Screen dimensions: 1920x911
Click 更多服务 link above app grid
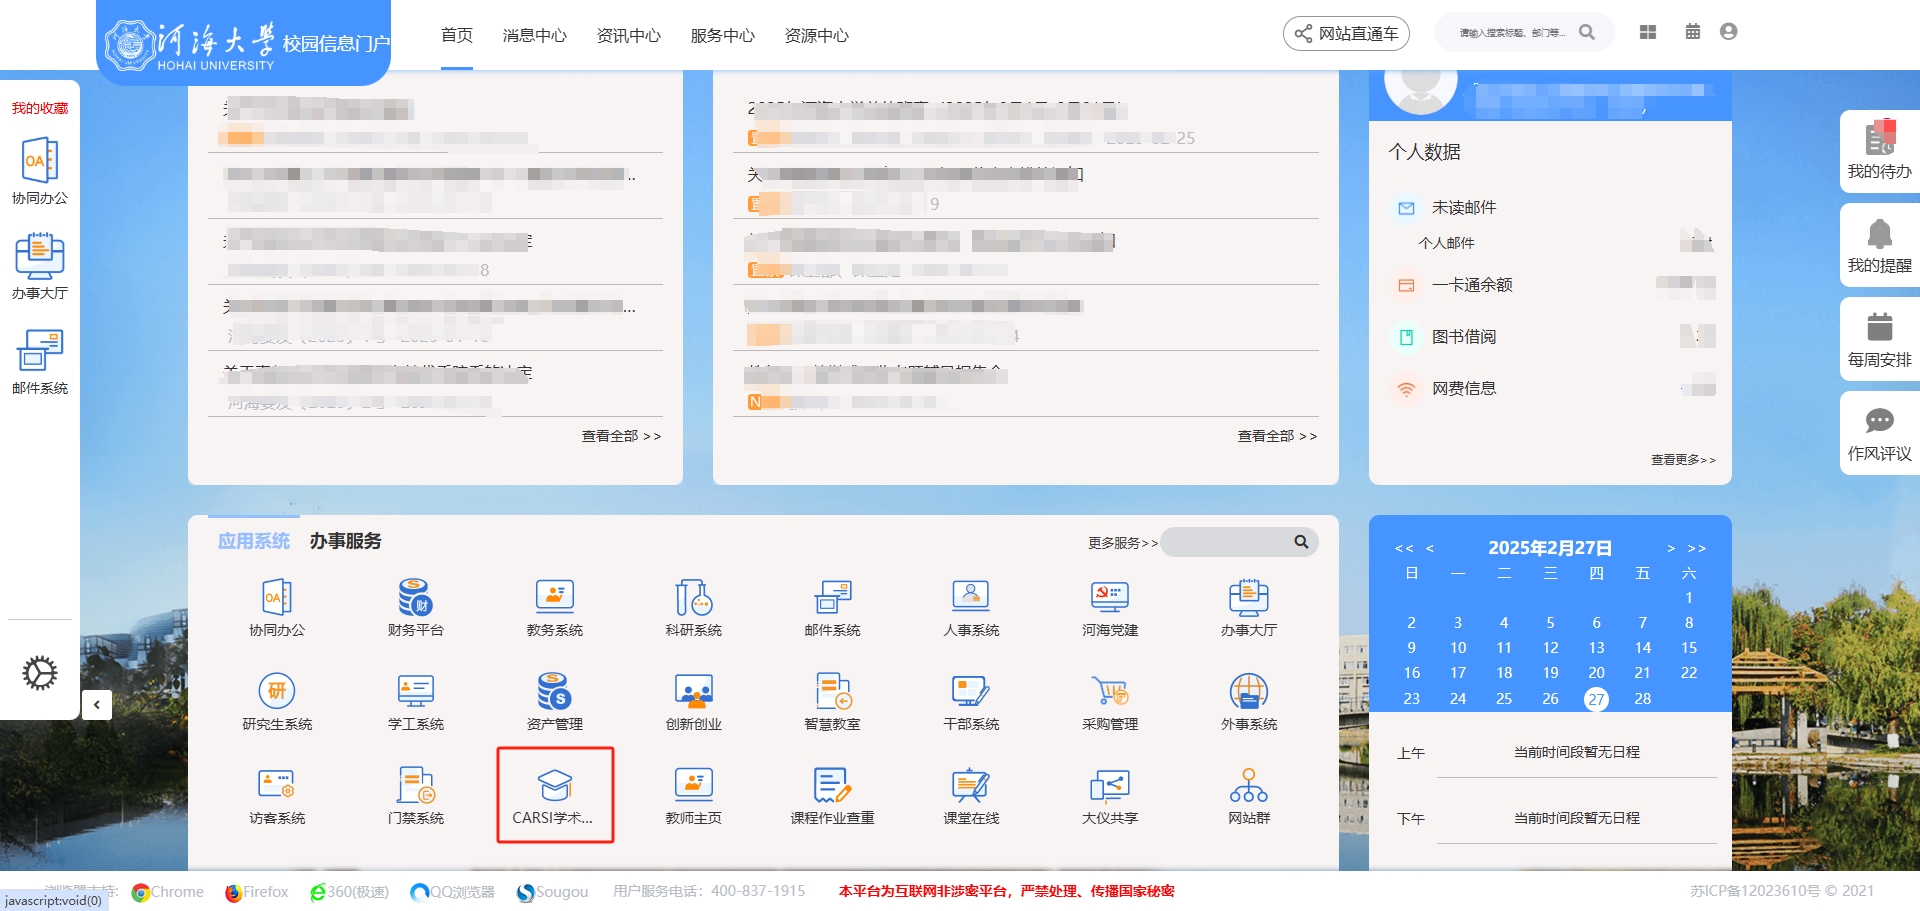click(1122, 543)
